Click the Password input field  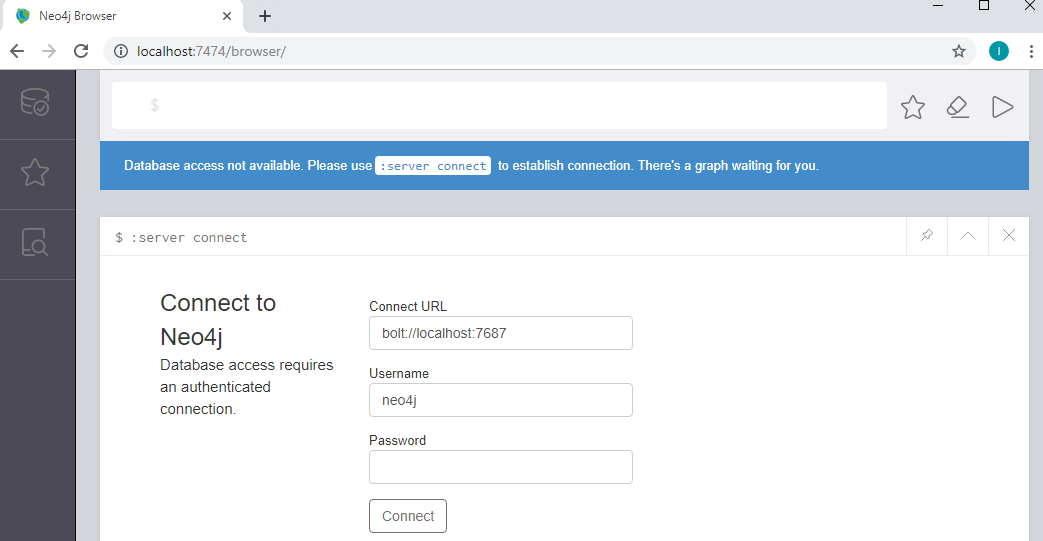tap(501, 467)
